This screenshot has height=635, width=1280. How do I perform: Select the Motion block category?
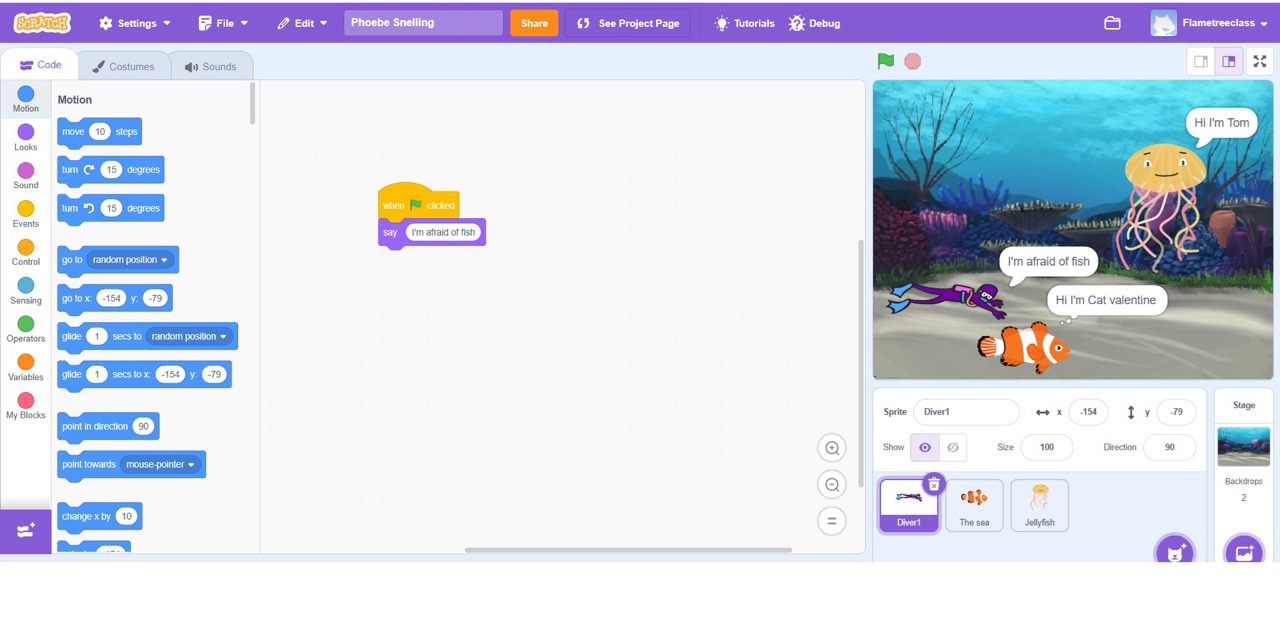(26, 99)
